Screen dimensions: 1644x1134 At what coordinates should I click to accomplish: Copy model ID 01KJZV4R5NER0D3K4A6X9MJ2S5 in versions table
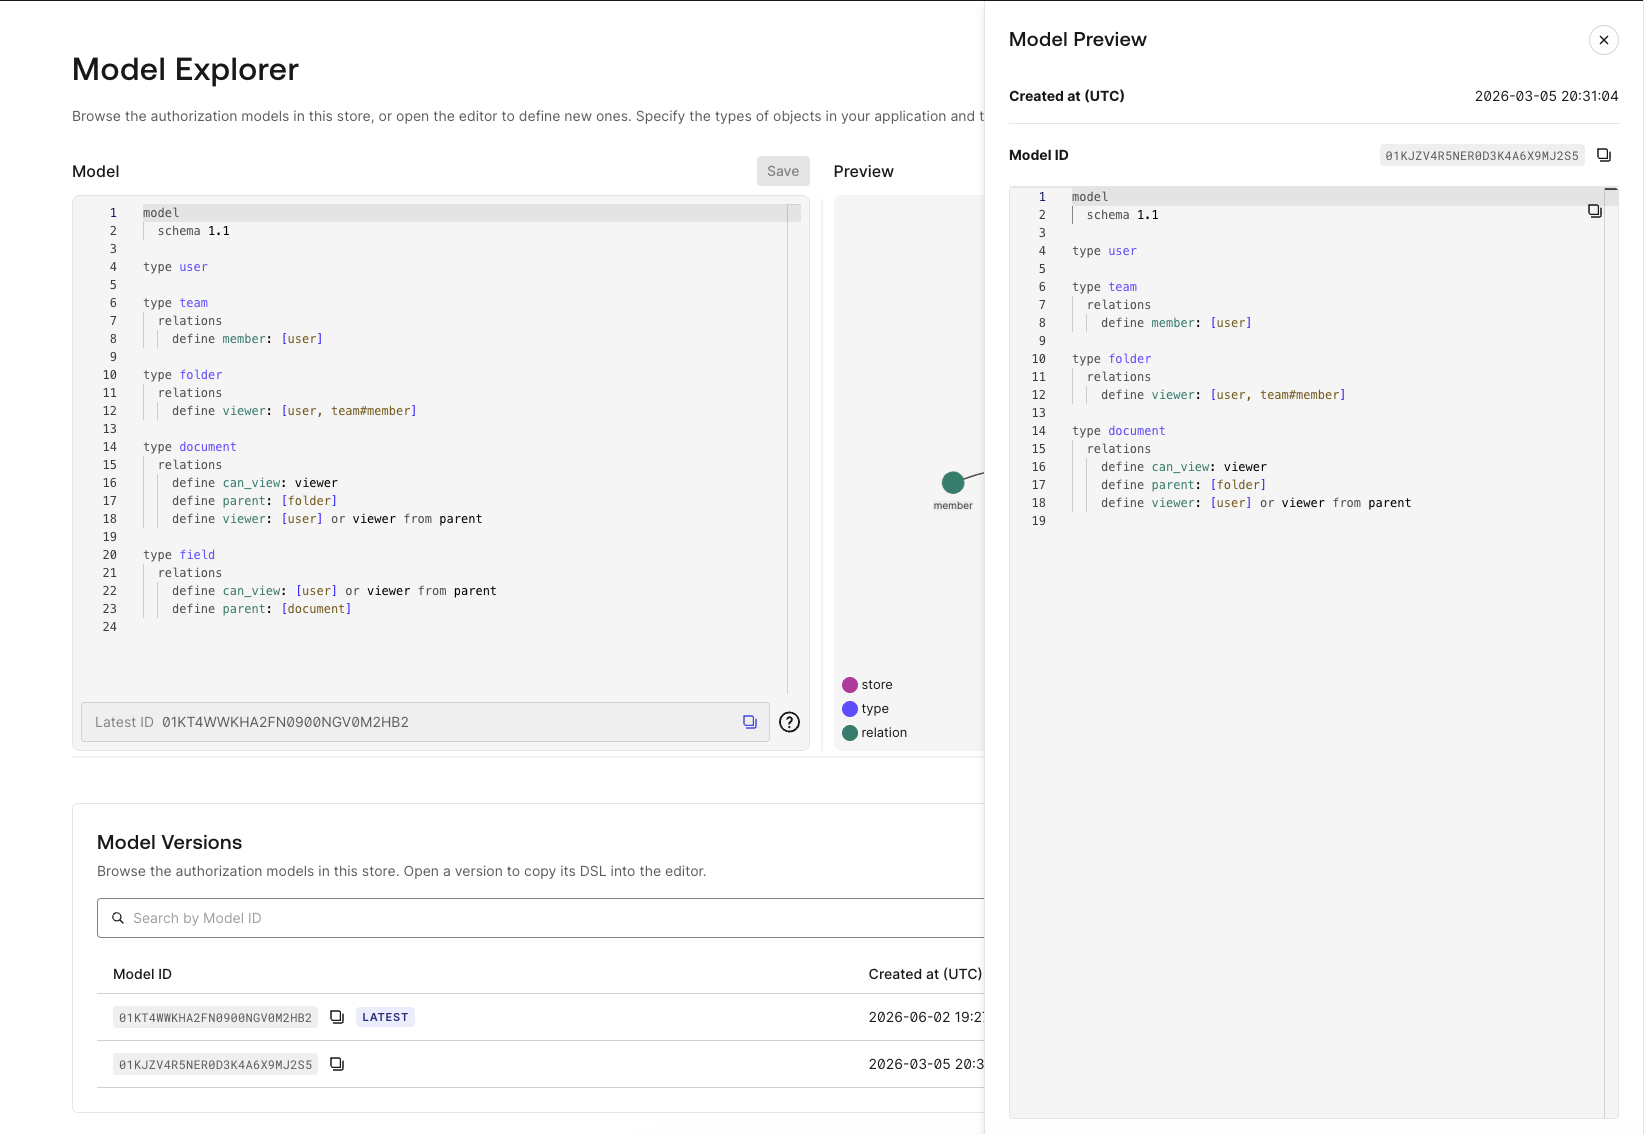pyautogui.click(x=337, y=1064)
